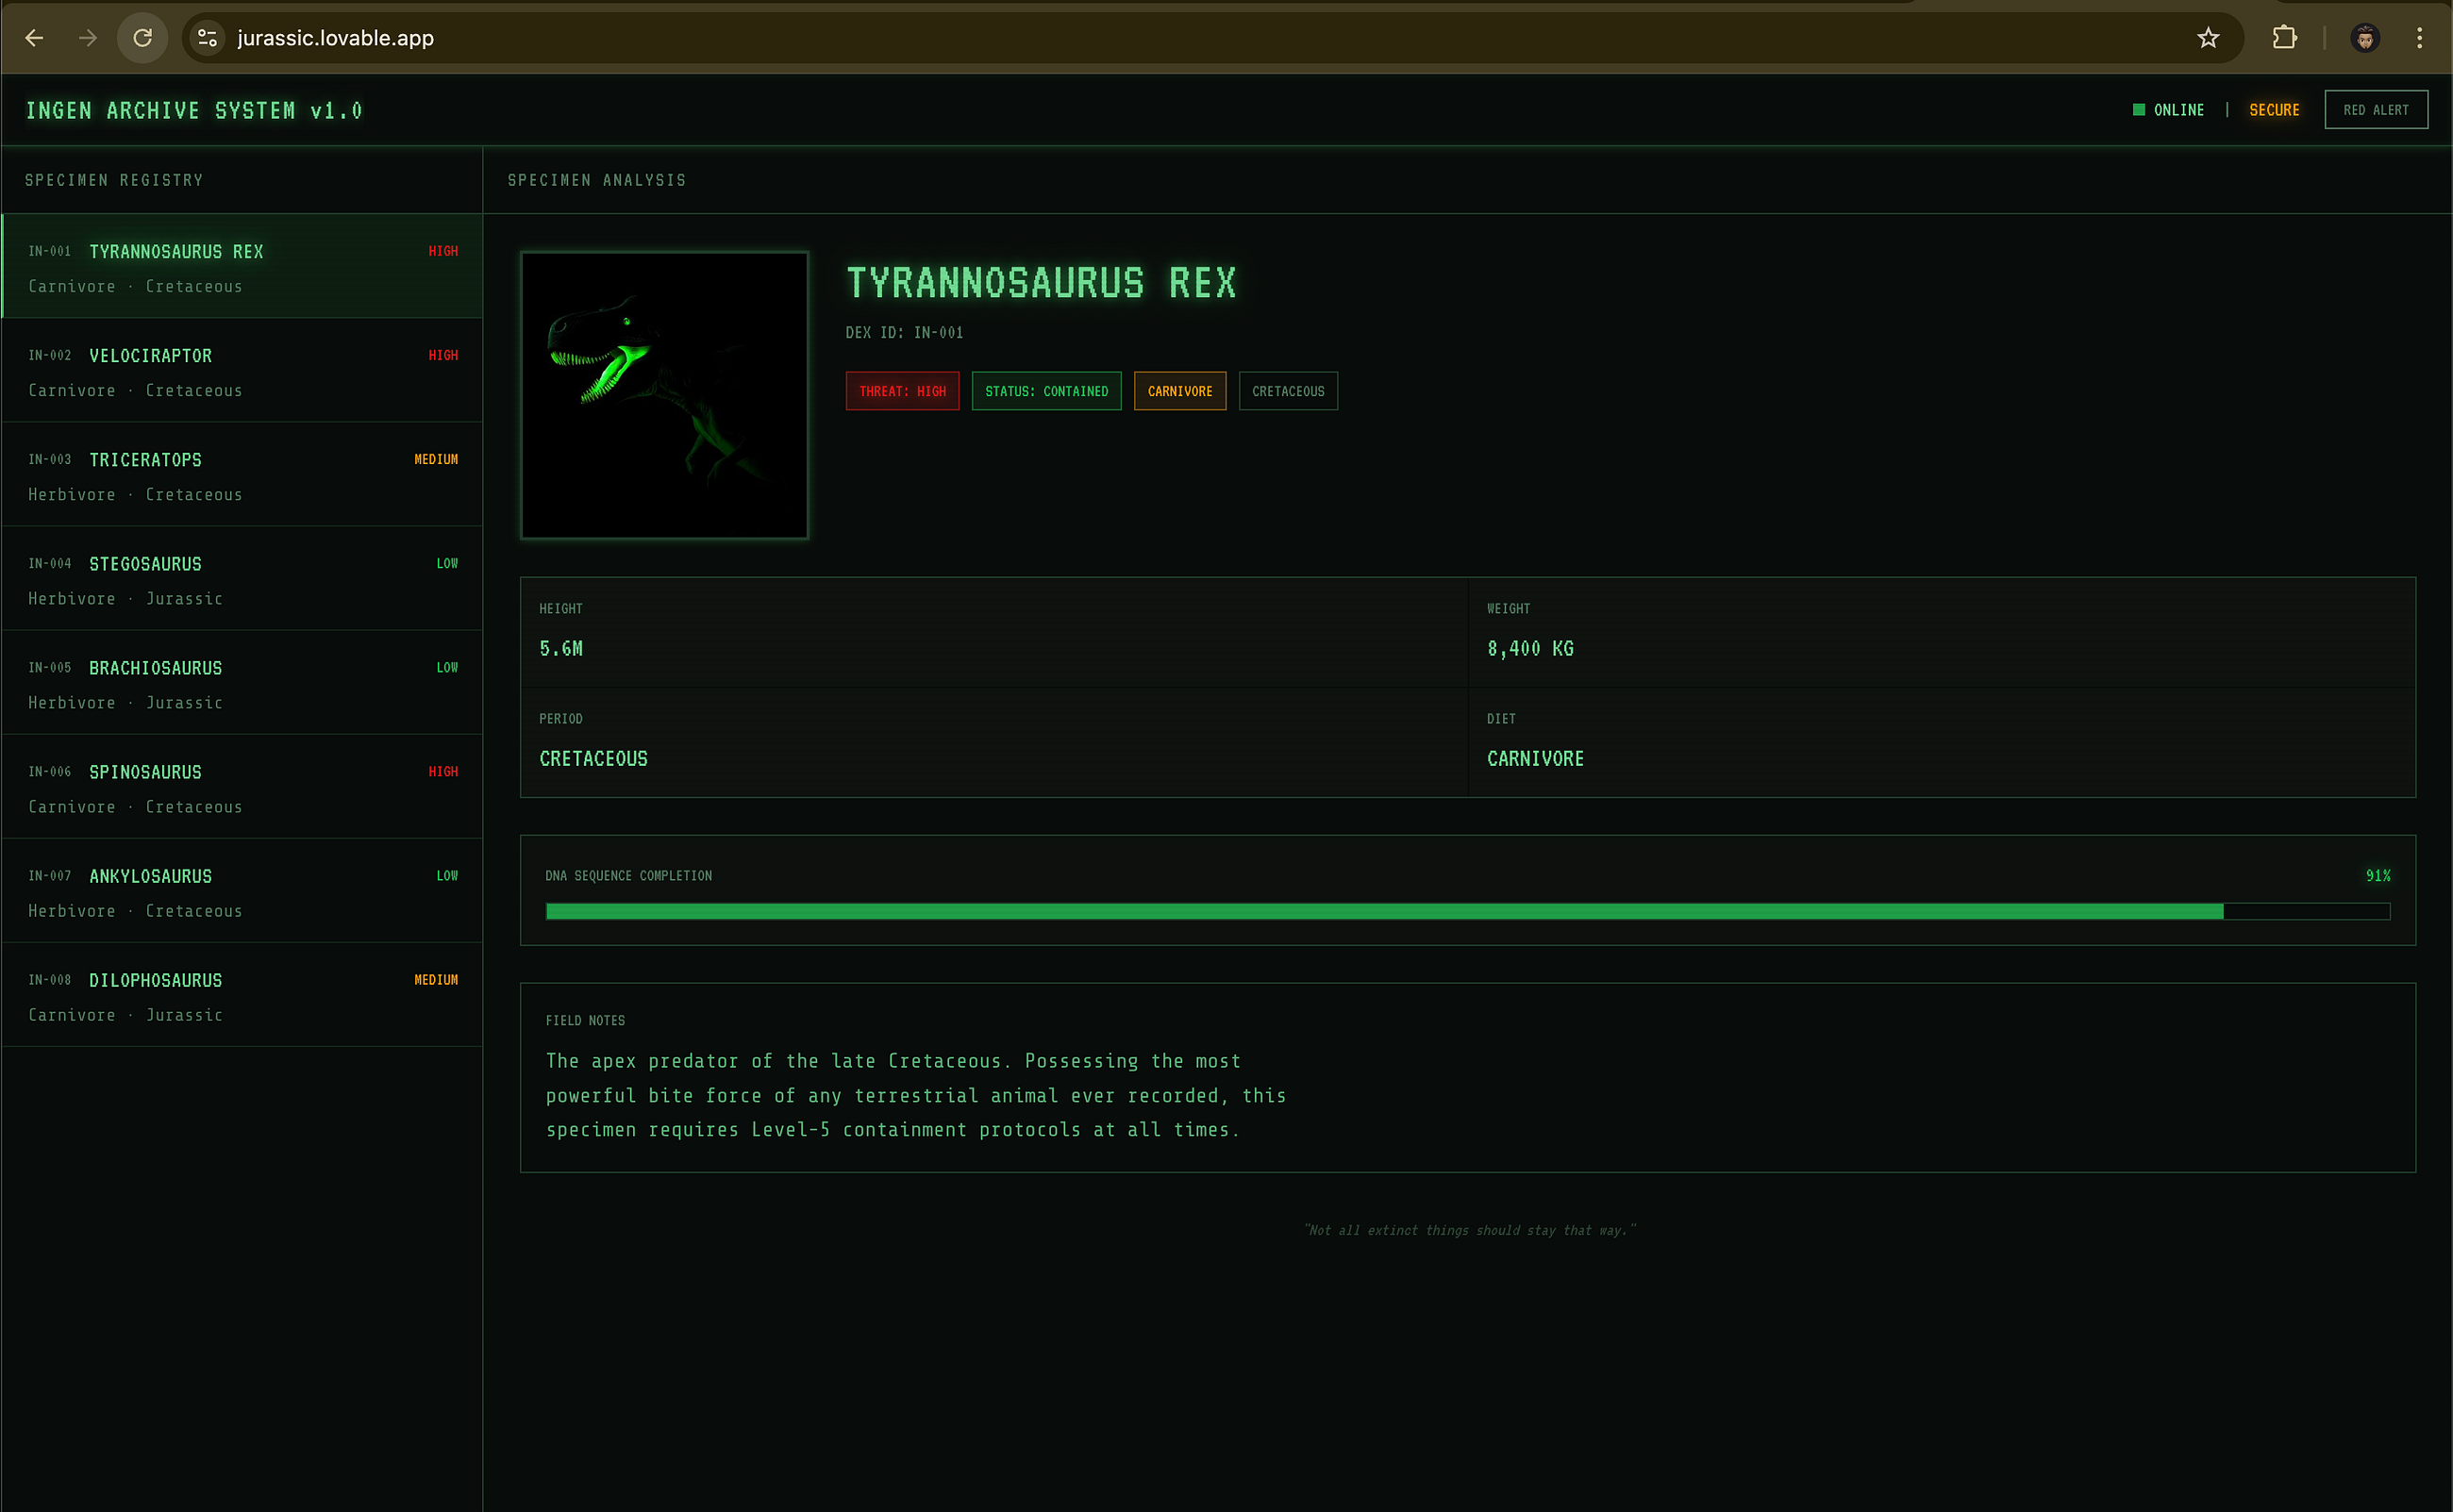The width and height of the screenshot is (2453, 1512).
Task: Click the SPECIMEN REGISTRY header
Action: tap(114, 180)
